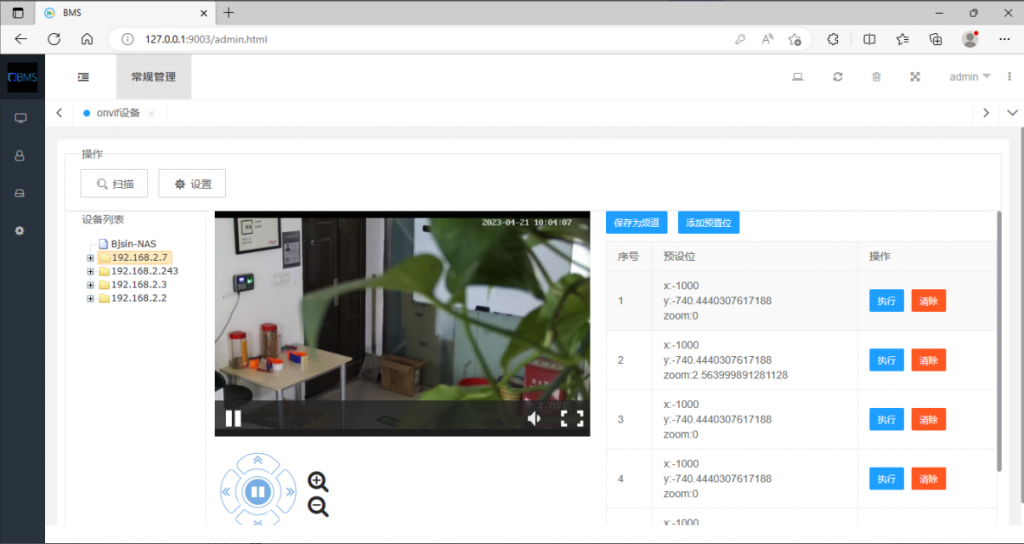
Task: Click the laptop screen icon in header
Action: (797, 77)
